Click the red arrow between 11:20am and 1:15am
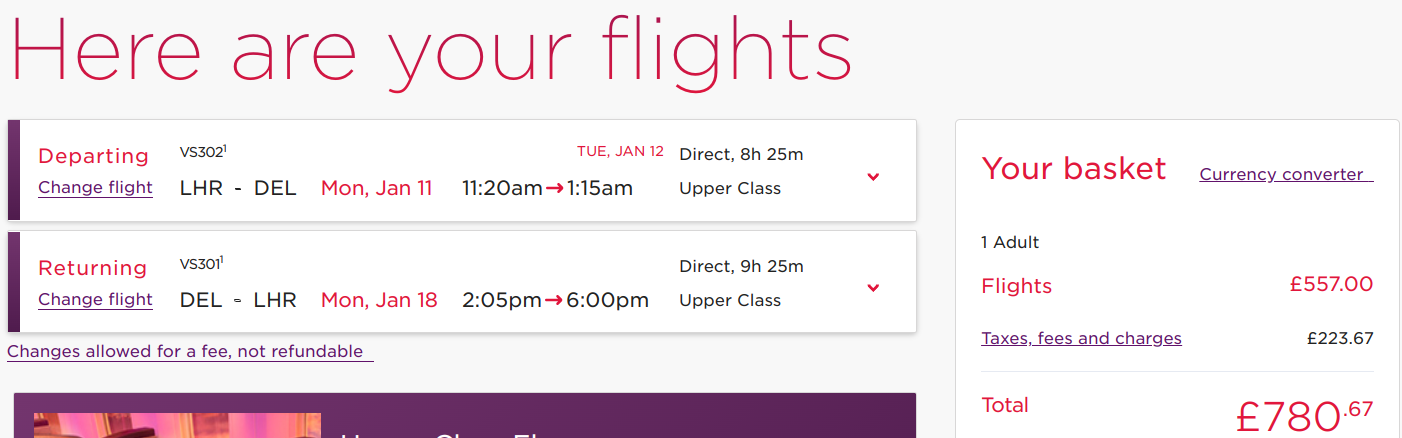Image resolution: width=1402 pixels, height=438 pixels. point(554,188)
